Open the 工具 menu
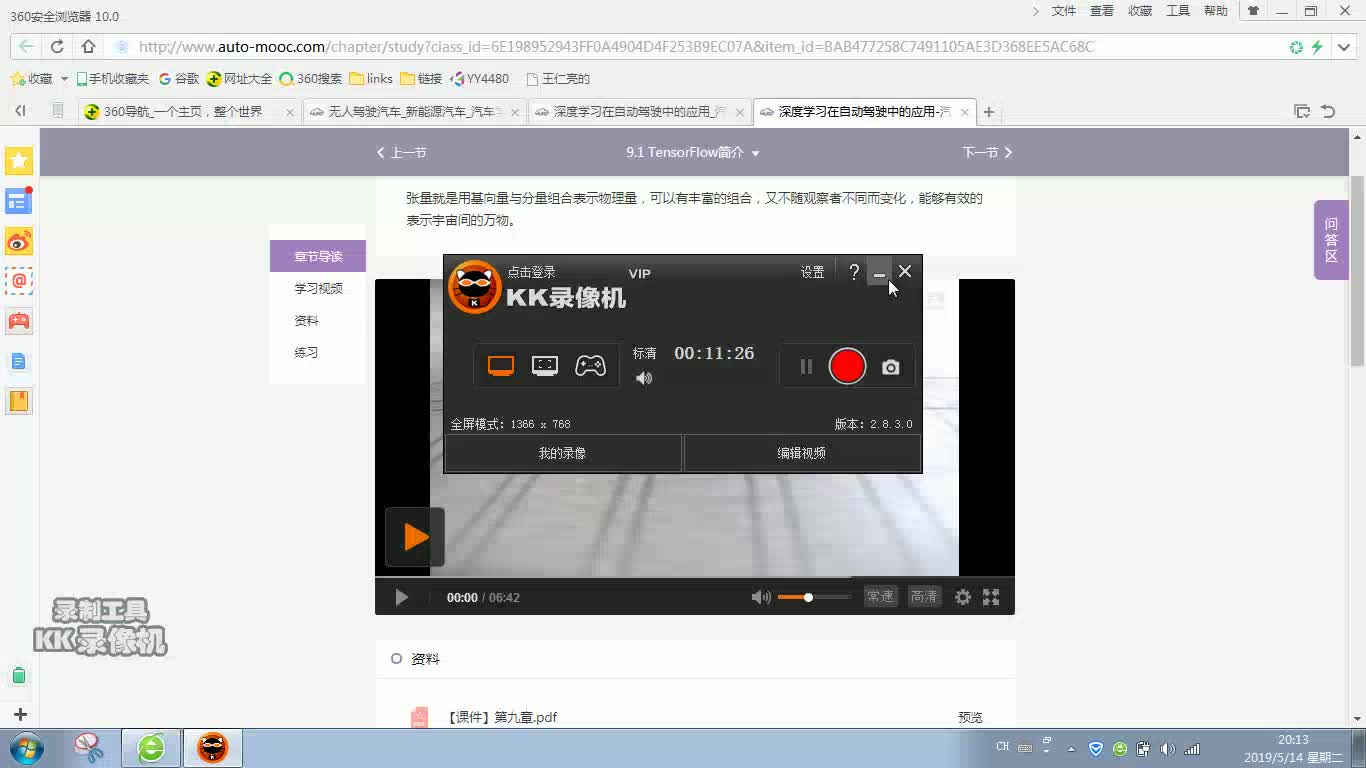The image size is (1366, 768). pyautogui.click(x=1178, y=11)
